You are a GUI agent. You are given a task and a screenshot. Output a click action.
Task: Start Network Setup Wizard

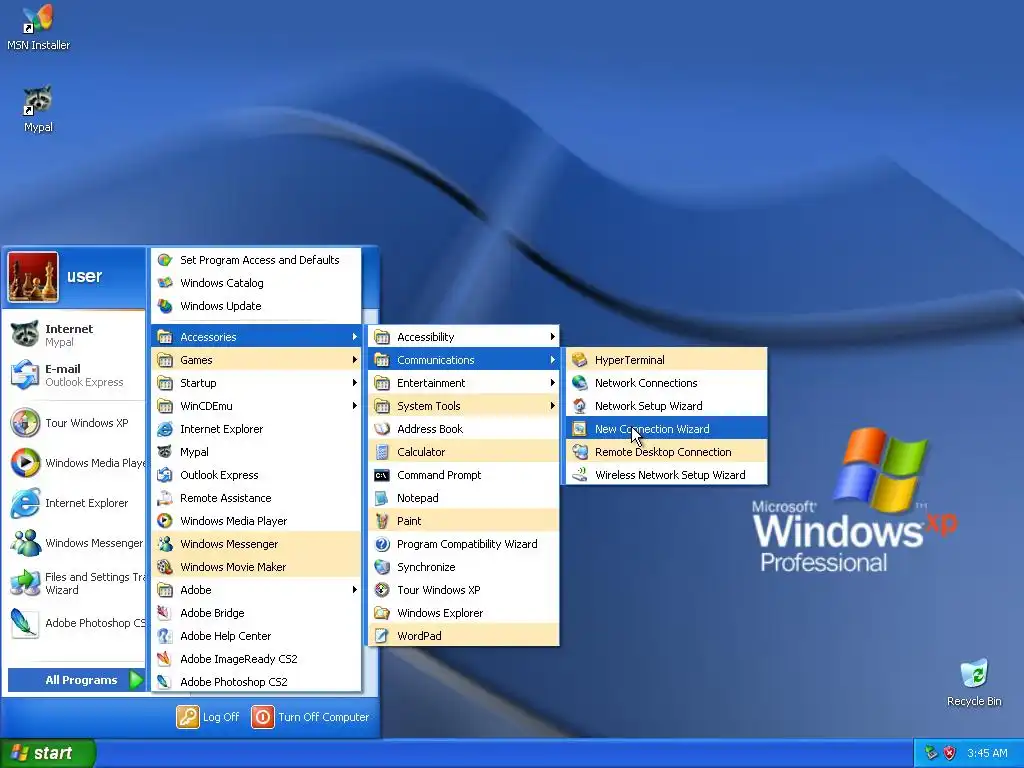[666, 406]
